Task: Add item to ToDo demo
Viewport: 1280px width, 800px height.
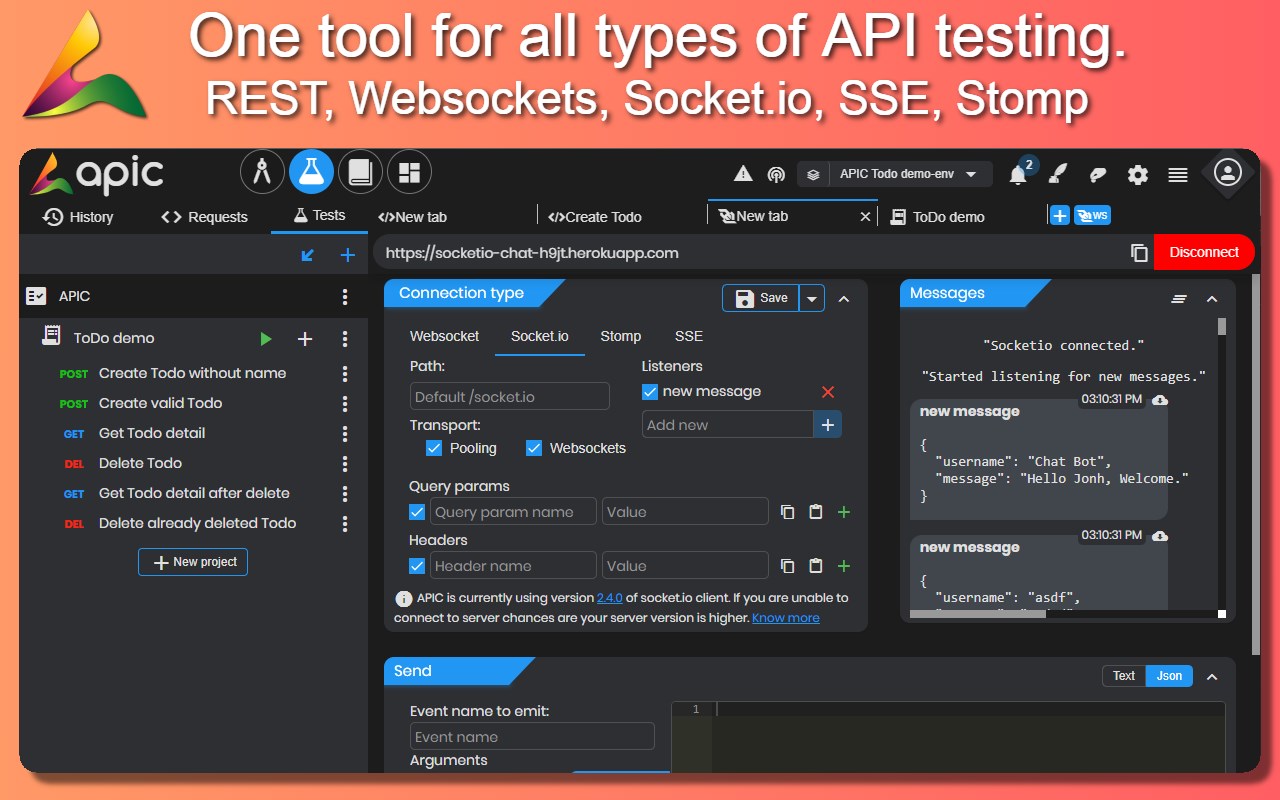Action: tap(305, 339)
